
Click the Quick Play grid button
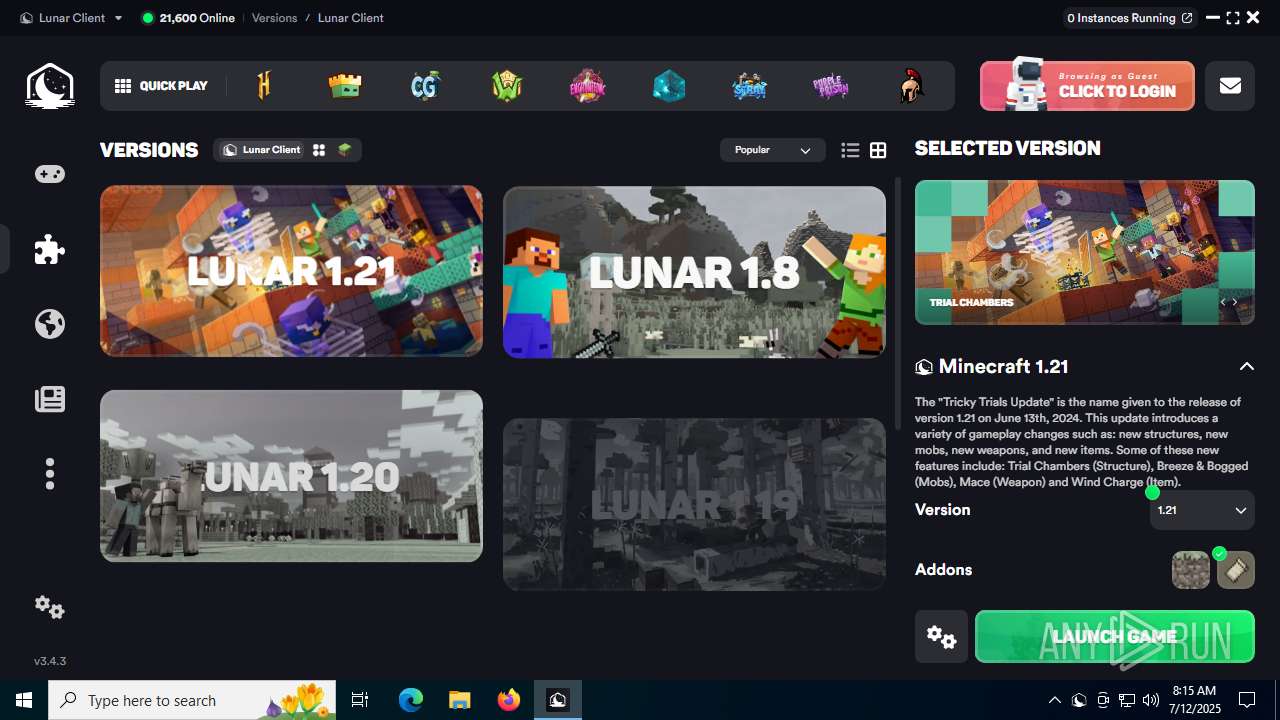tap(161, 86)
